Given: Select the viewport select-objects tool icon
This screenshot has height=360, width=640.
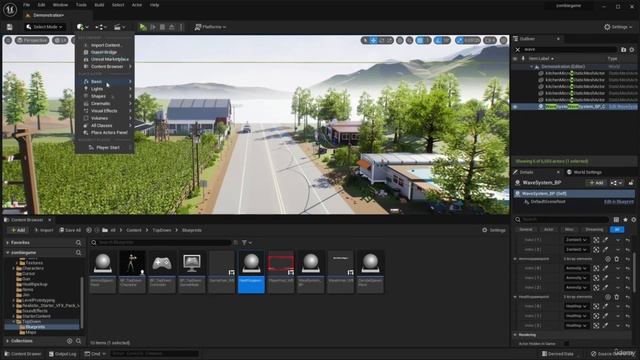Looking at the screenshot, I should 365,40.
